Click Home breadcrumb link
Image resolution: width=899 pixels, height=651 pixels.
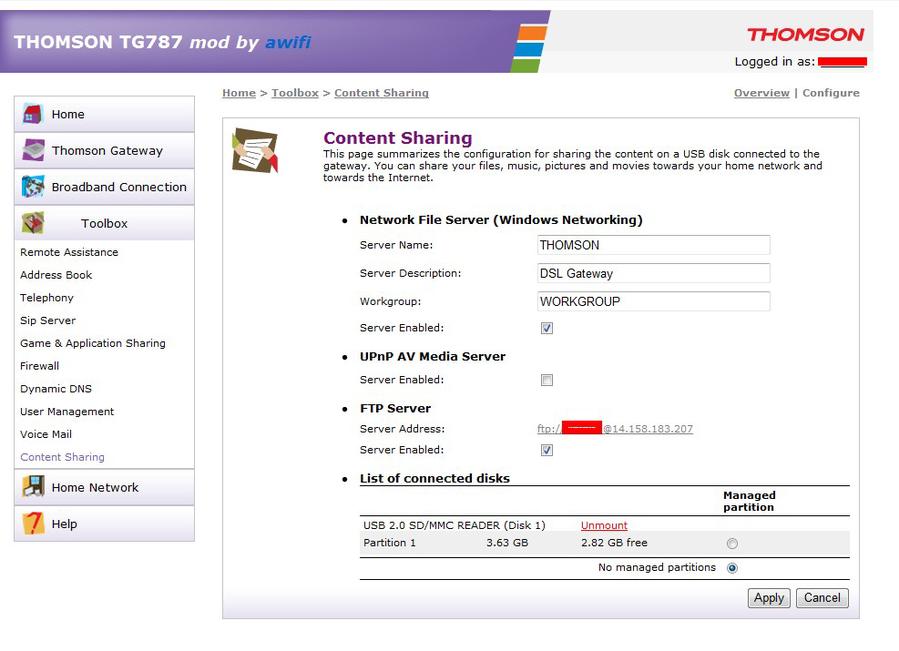pyautogui.click(x=239, y=93)
